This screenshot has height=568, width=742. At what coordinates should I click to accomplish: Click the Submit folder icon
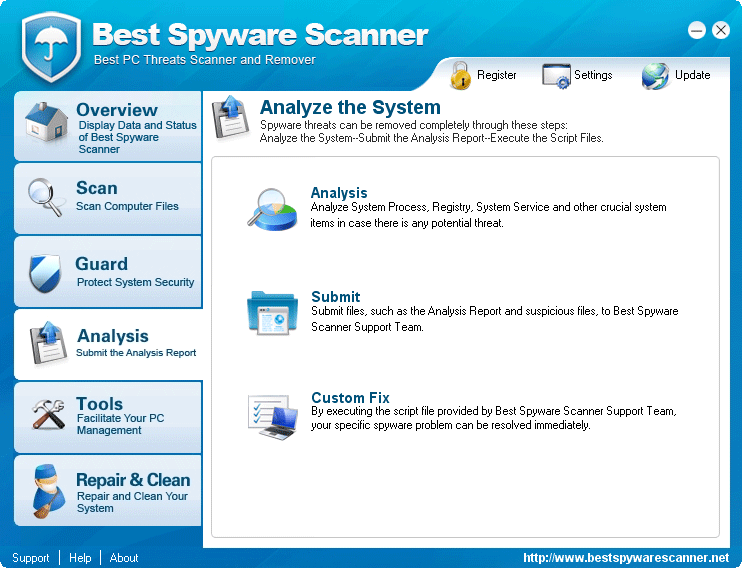[x=273, y=313]
